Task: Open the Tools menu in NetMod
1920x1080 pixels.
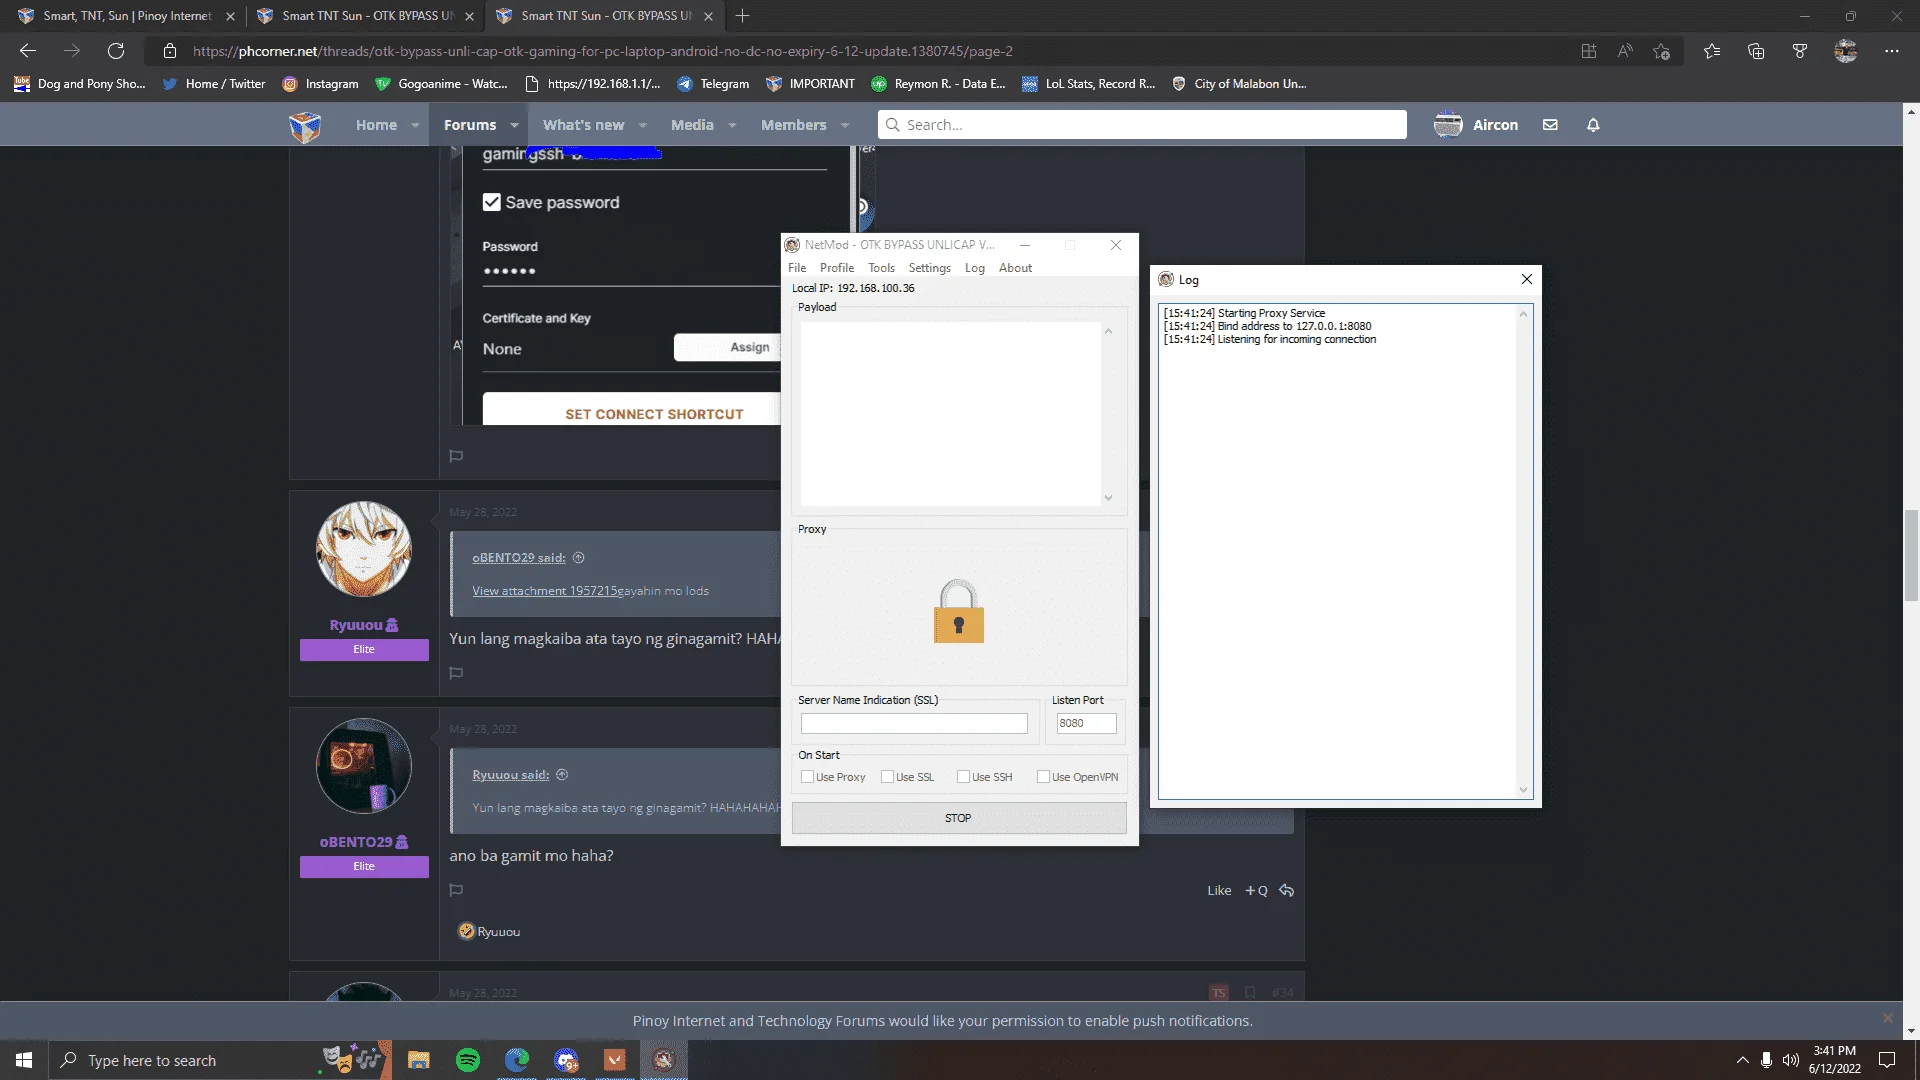Action: pos(881,268)
